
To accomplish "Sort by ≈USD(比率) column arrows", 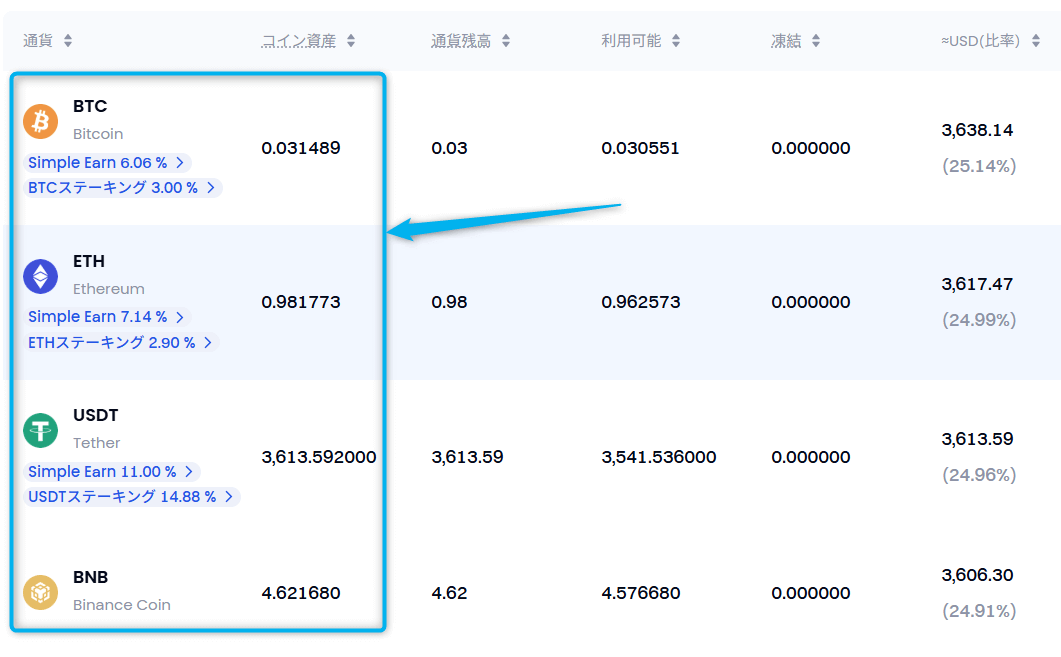I will tap(1035, 41).
